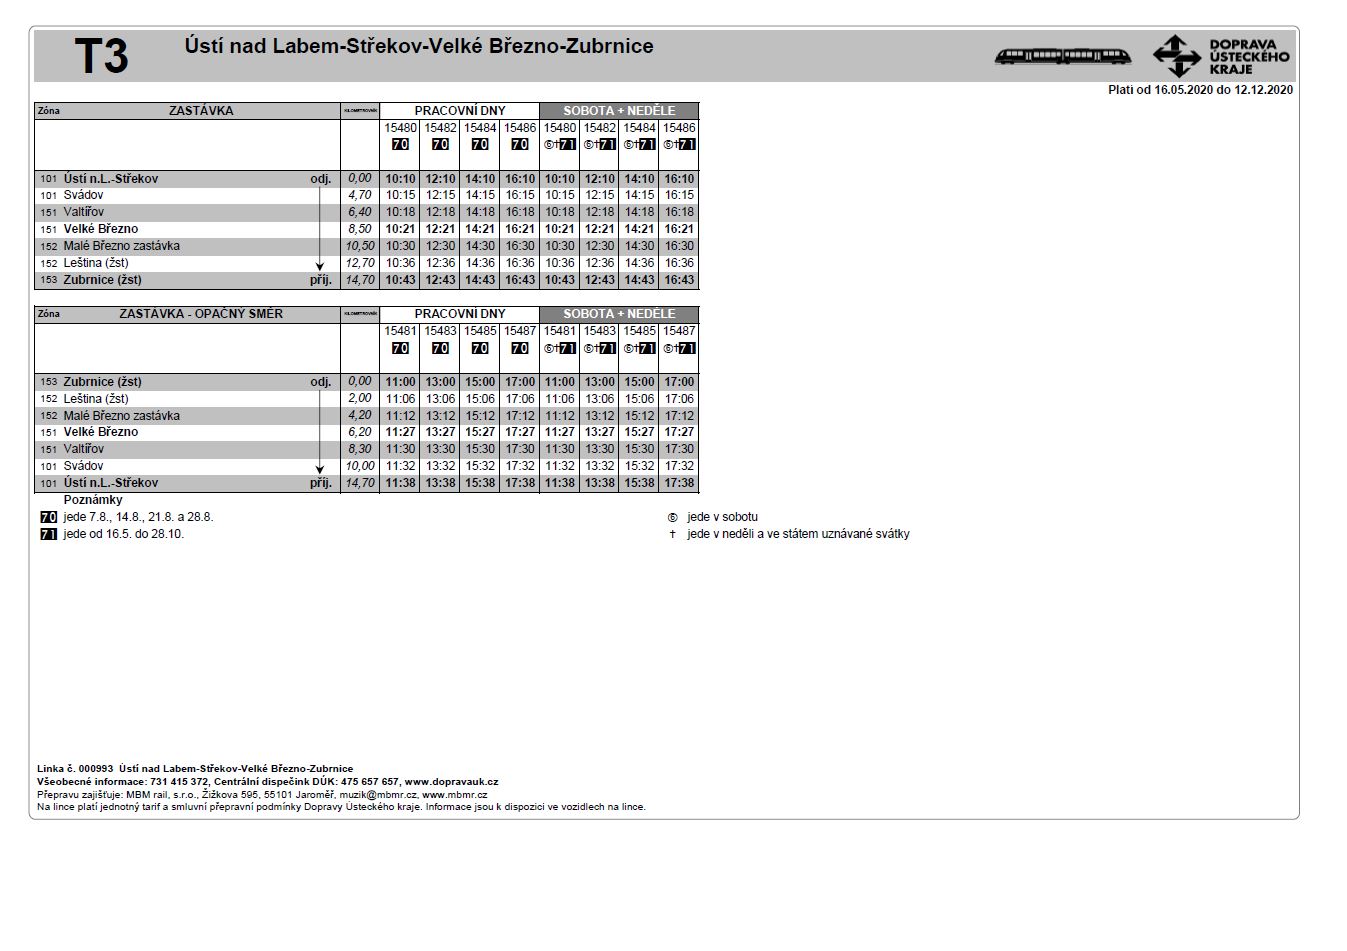Click the 'ZASTÁVKA - OPAČNÝ SMĚR' column header
This screenshot has height=951, width=1347.
click(201, 314)
